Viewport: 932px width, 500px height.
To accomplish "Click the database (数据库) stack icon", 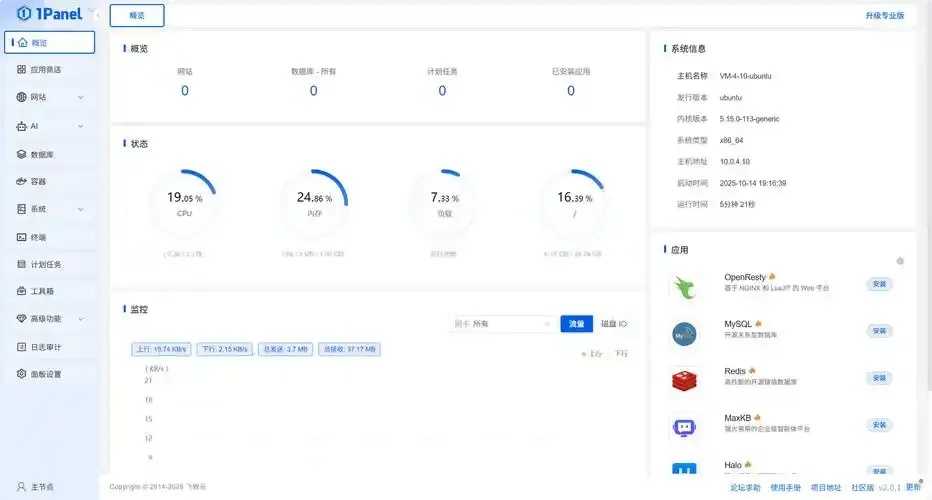I will [x=21, y=154].
